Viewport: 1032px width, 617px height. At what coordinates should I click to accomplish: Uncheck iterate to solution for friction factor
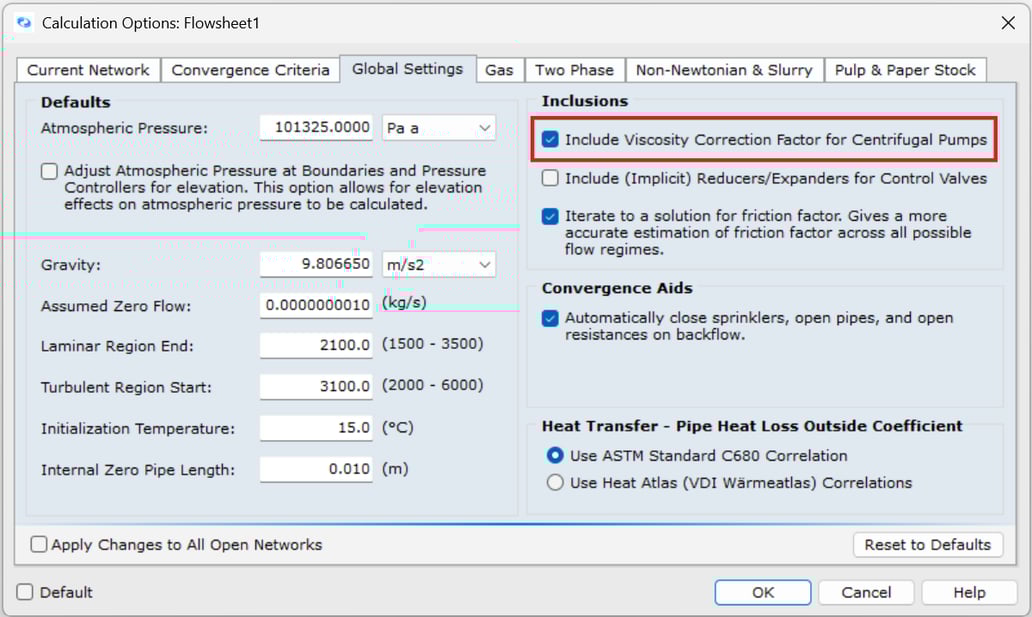(x=550, y=216)
